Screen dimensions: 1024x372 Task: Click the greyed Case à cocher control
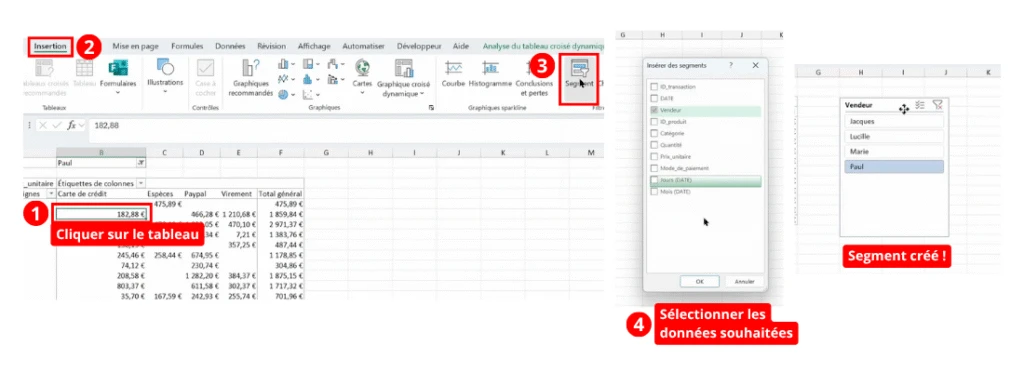[206, 76]
